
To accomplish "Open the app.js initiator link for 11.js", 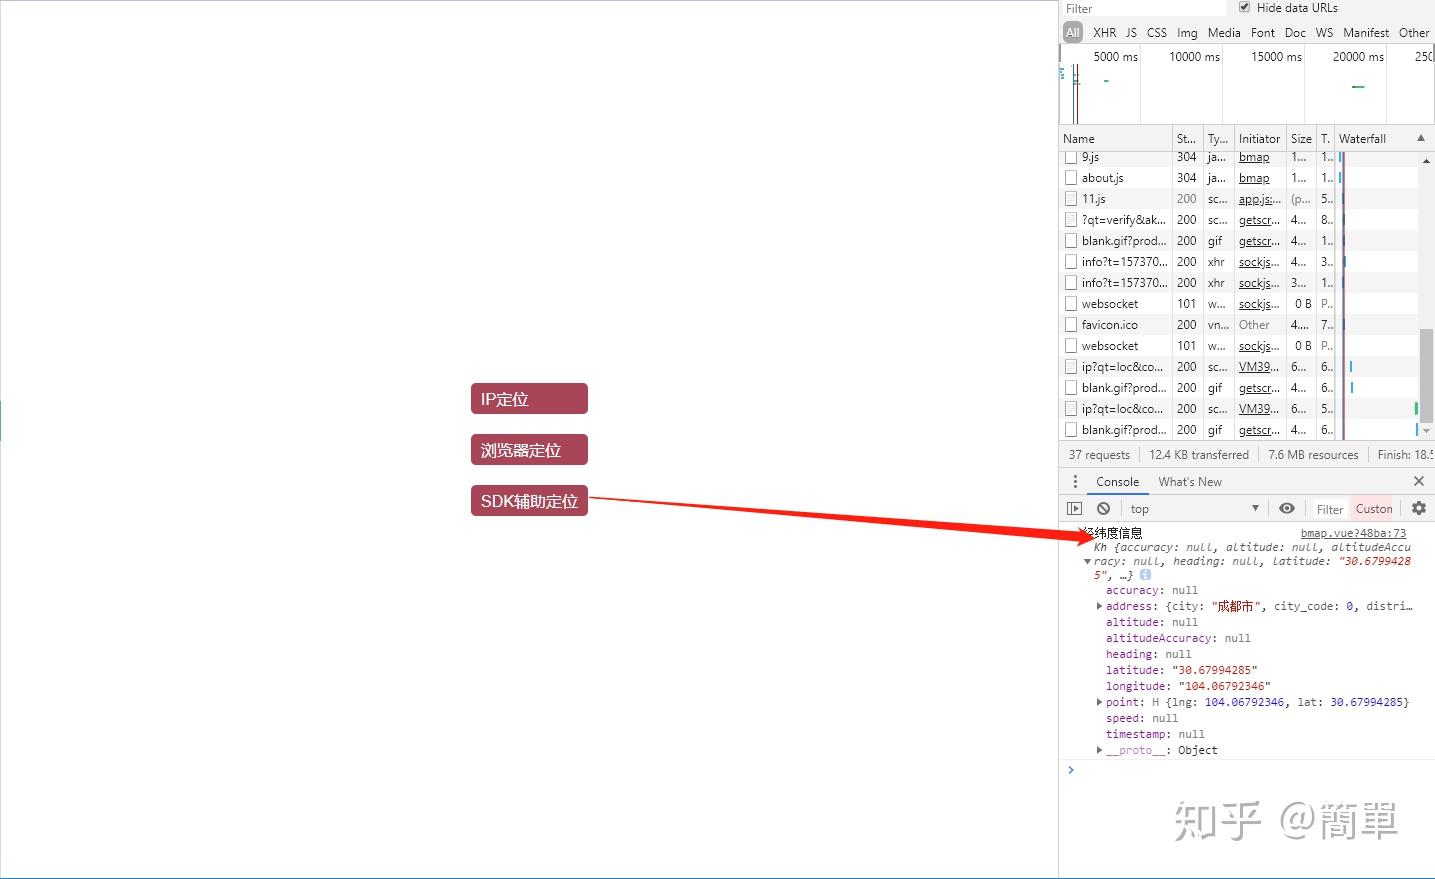I will point(1260,199).
